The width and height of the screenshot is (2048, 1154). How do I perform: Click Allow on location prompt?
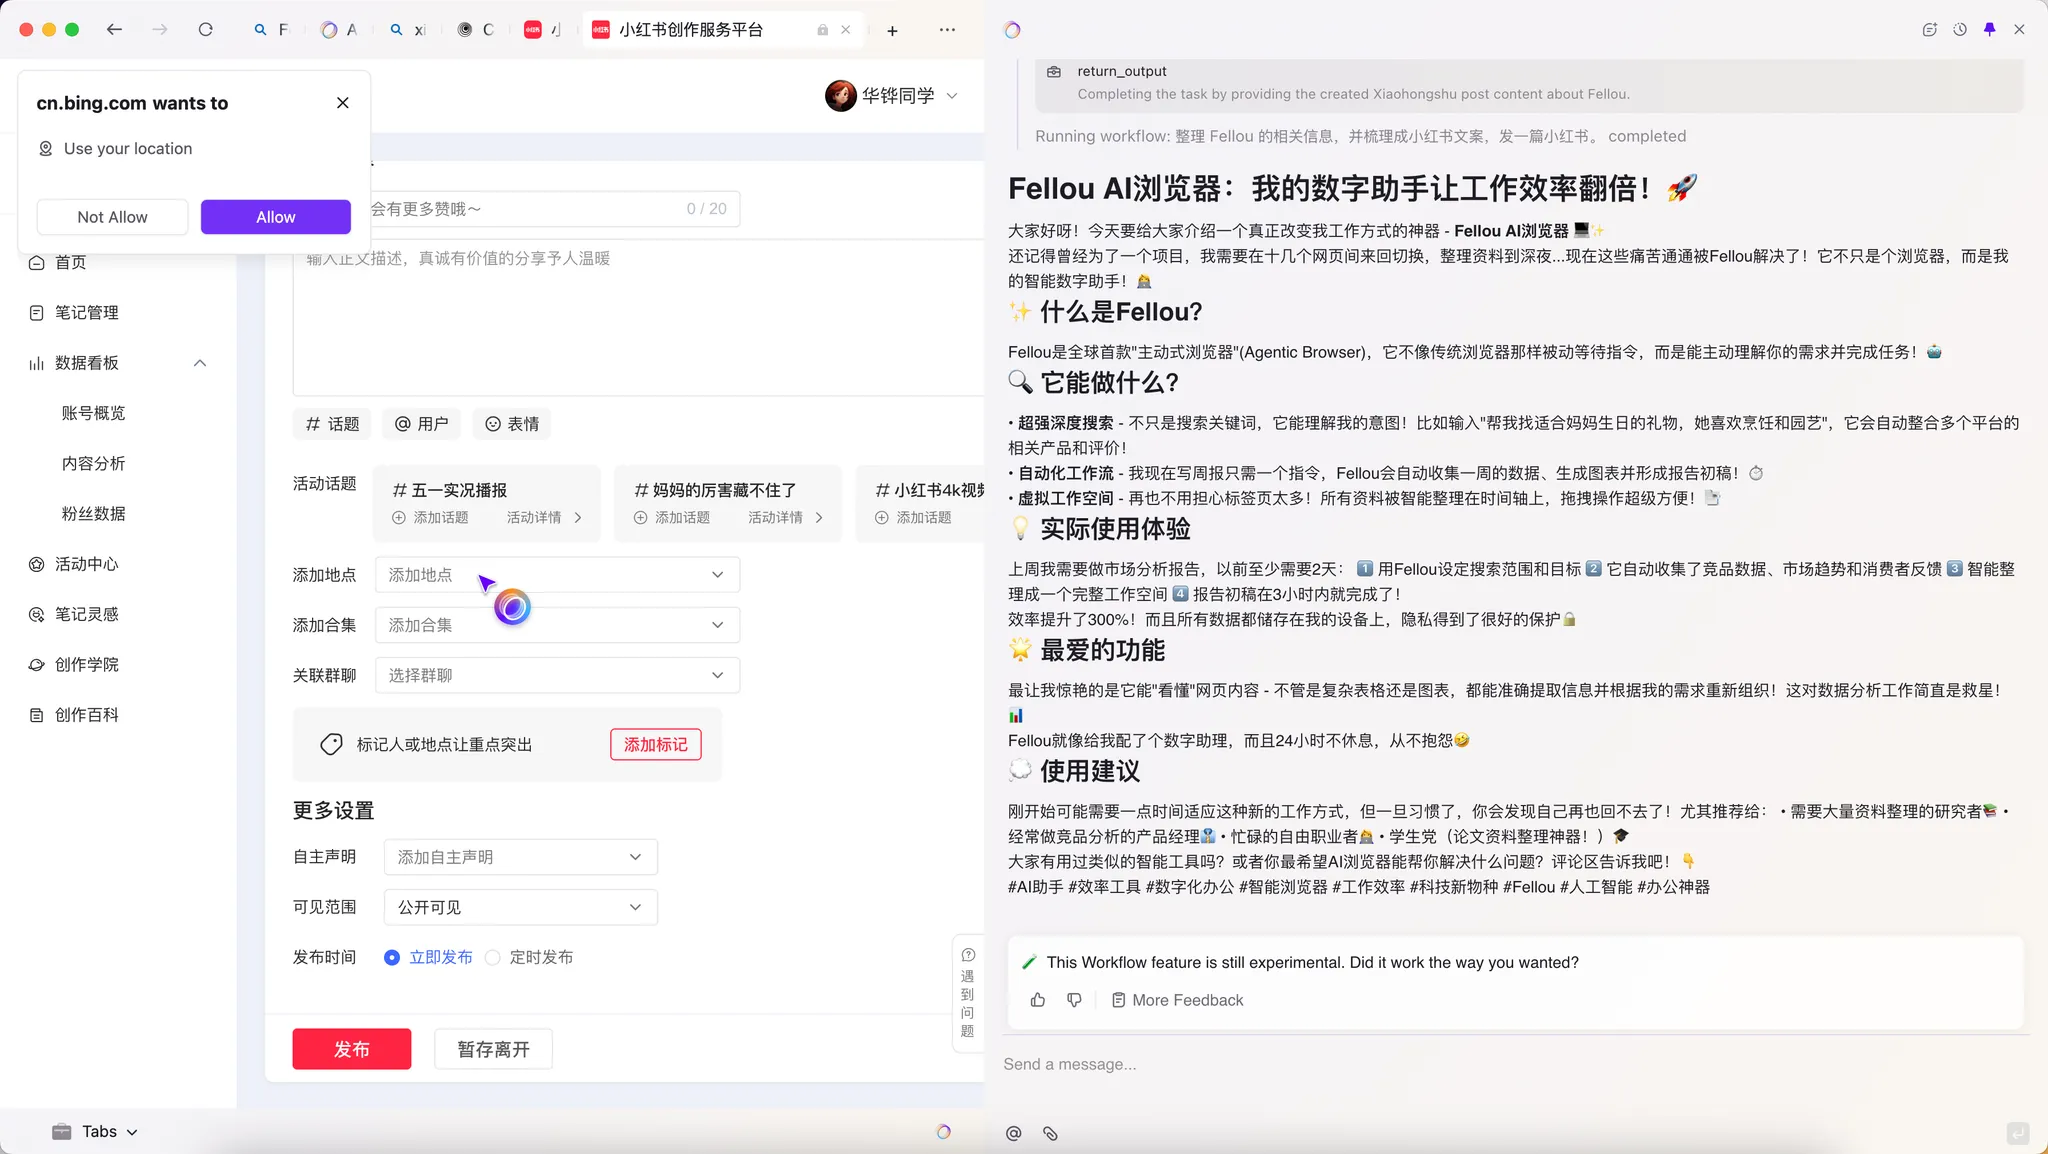pyautogui.click(x=275, y=217)
